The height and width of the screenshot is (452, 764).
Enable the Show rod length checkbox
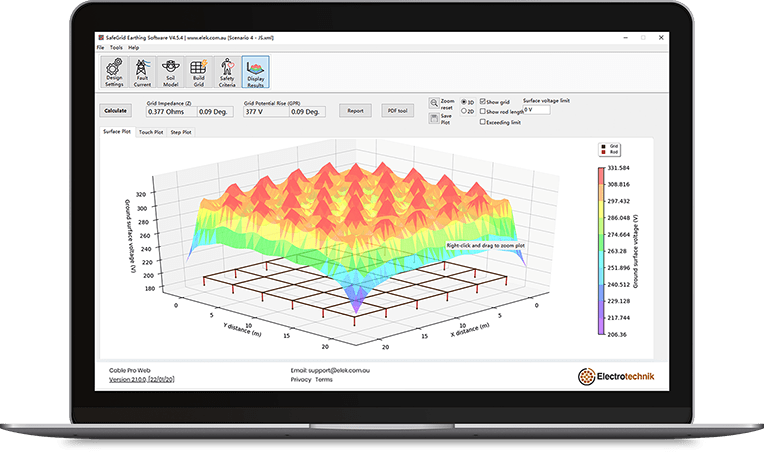coord(482,111)
